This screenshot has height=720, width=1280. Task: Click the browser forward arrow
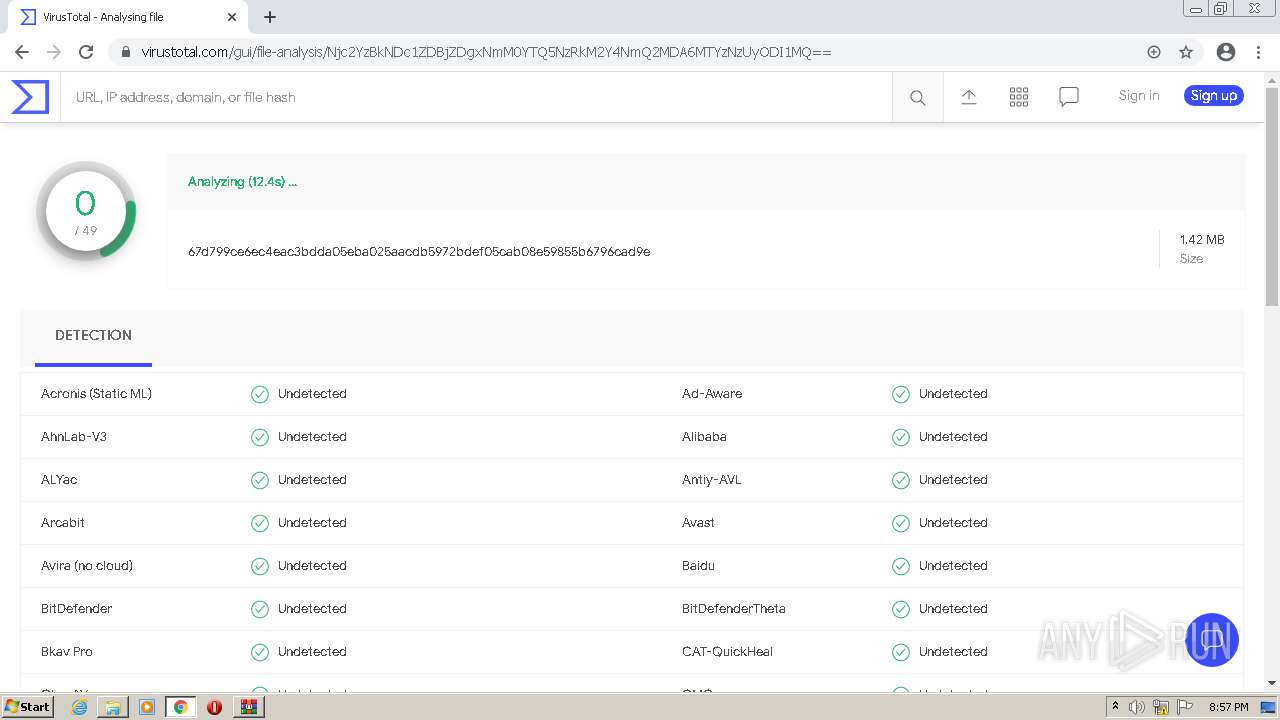54,52
